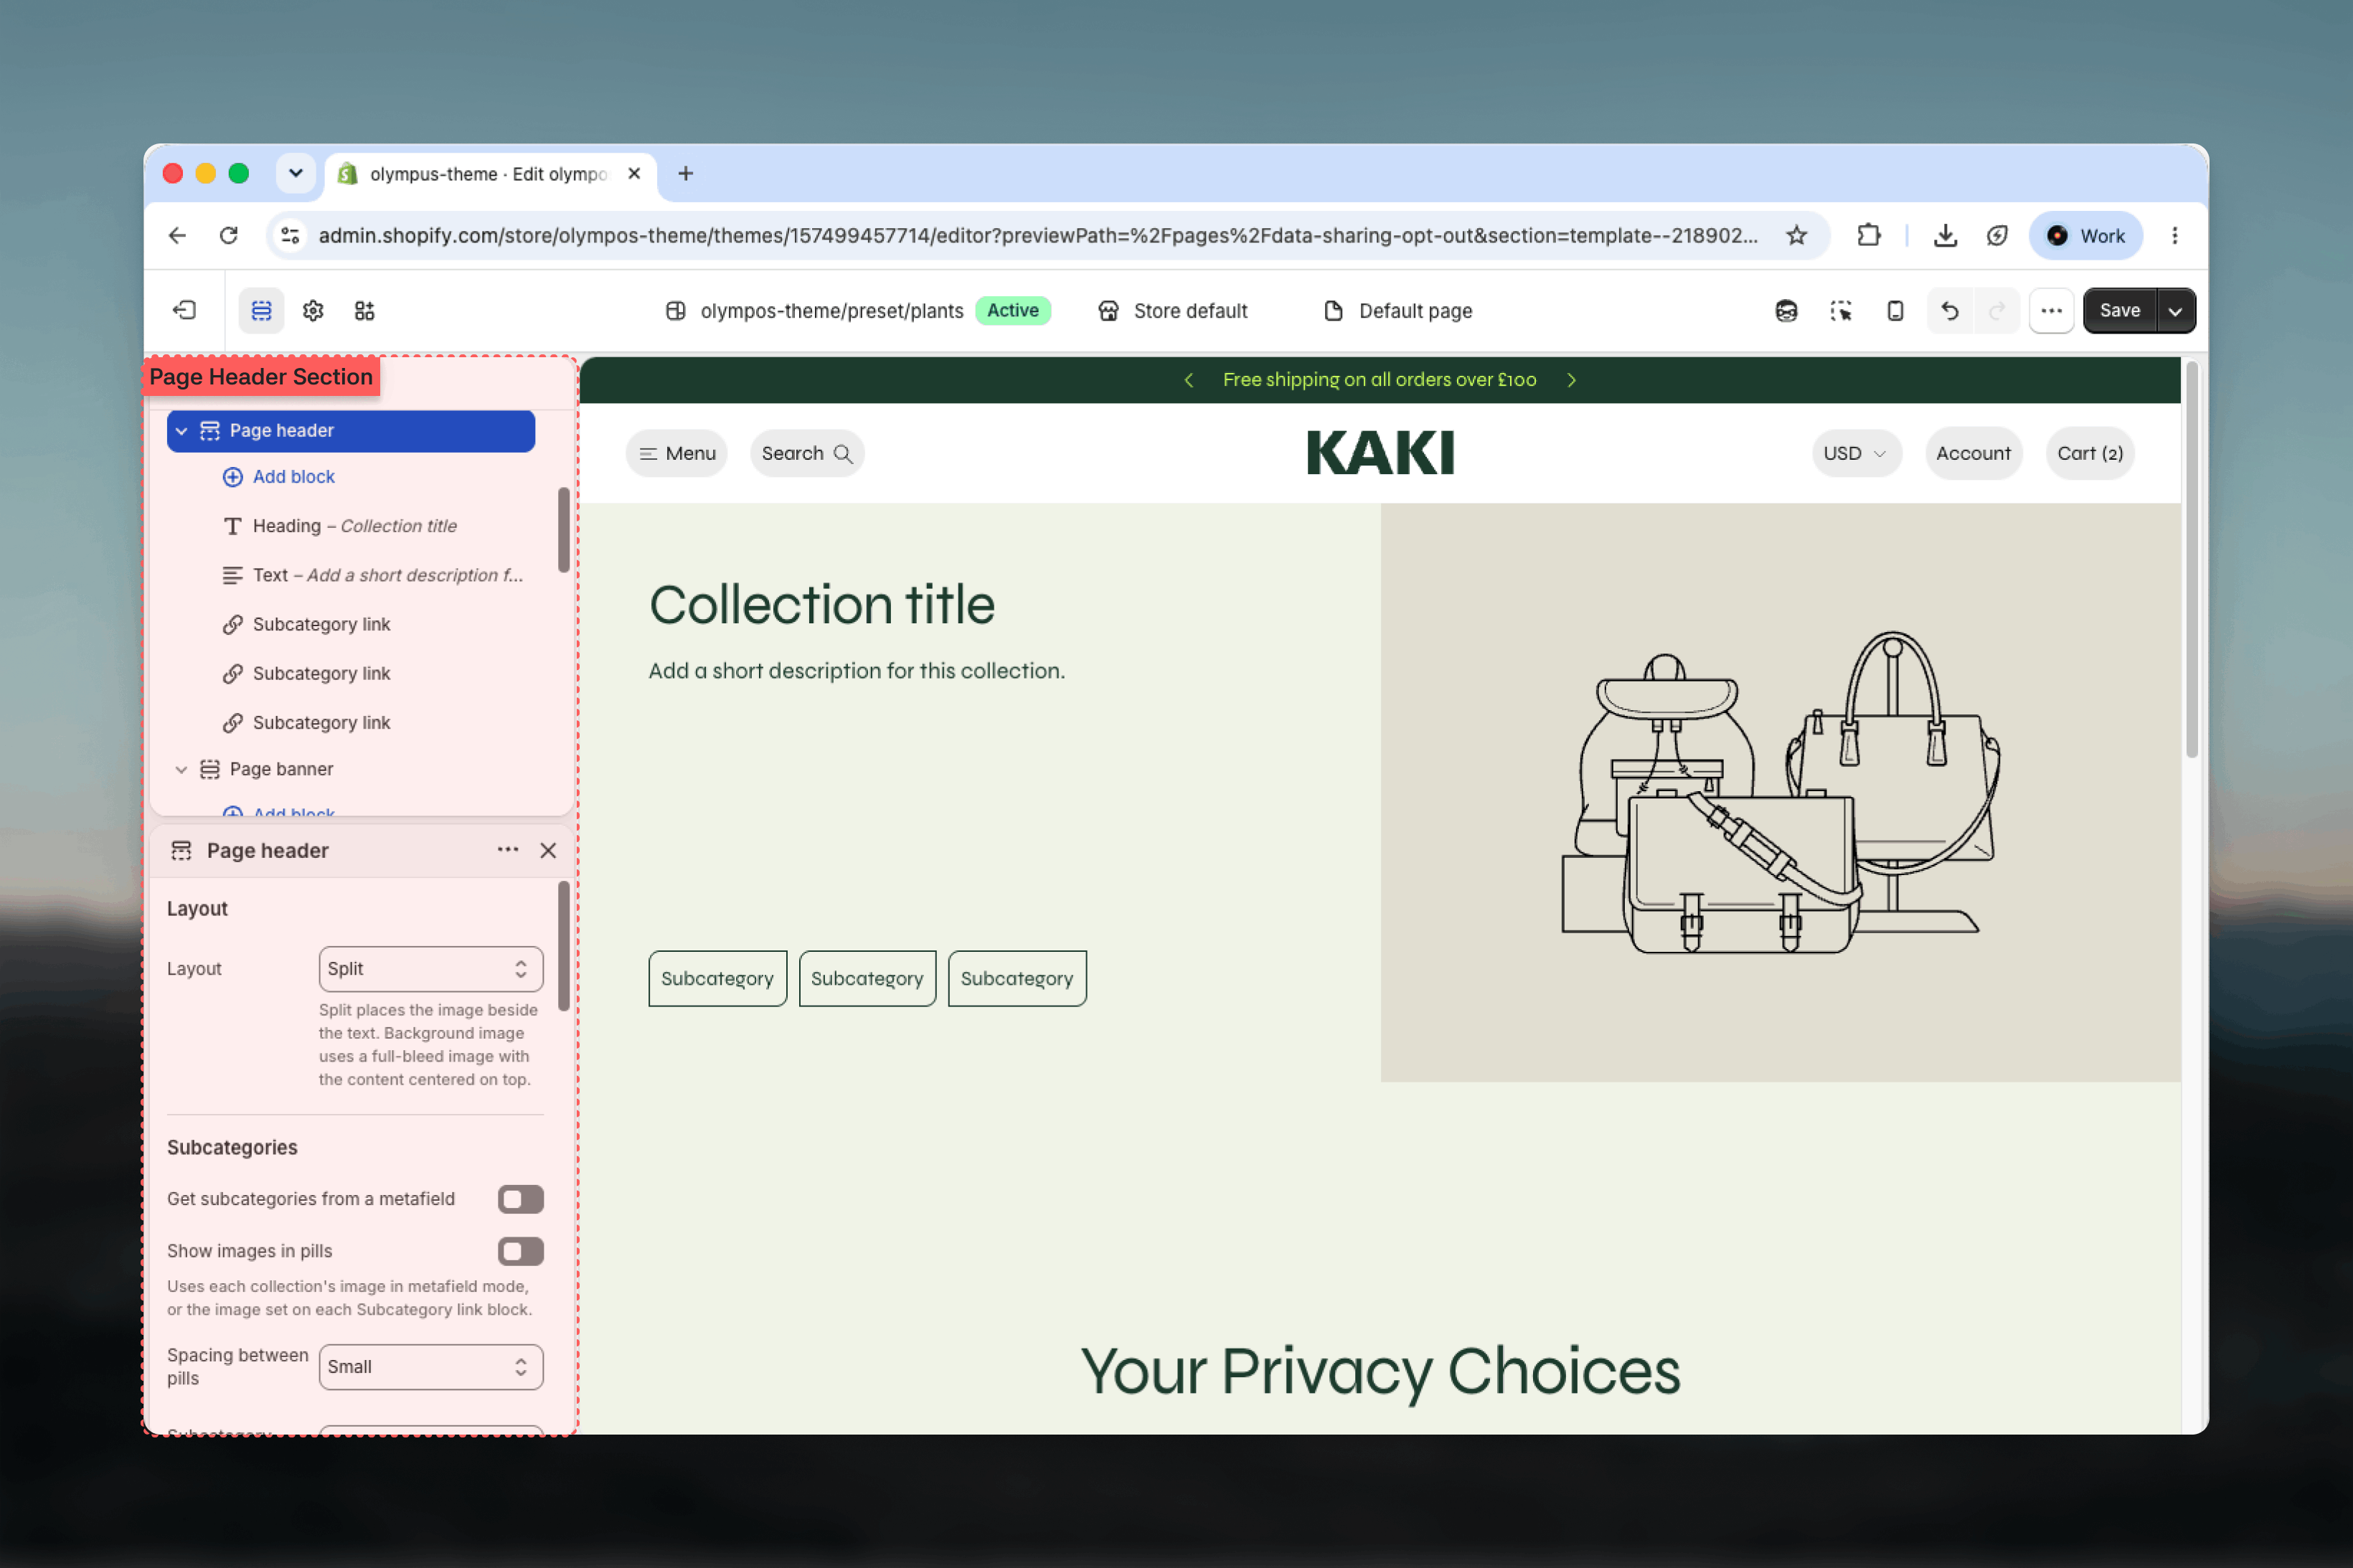Open Cart (2) in preview
The height and width of the screenshot is (1568, 2353).
pos(2089,453)
